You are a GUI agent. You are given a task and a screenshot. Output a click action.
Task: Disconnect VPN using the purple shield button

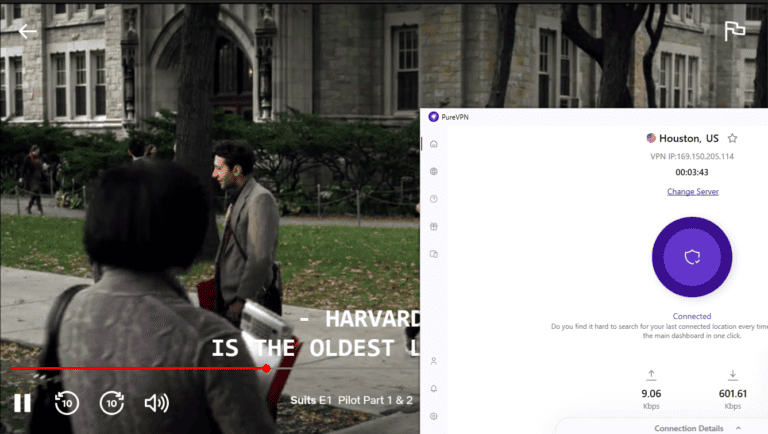click(692, 257)
